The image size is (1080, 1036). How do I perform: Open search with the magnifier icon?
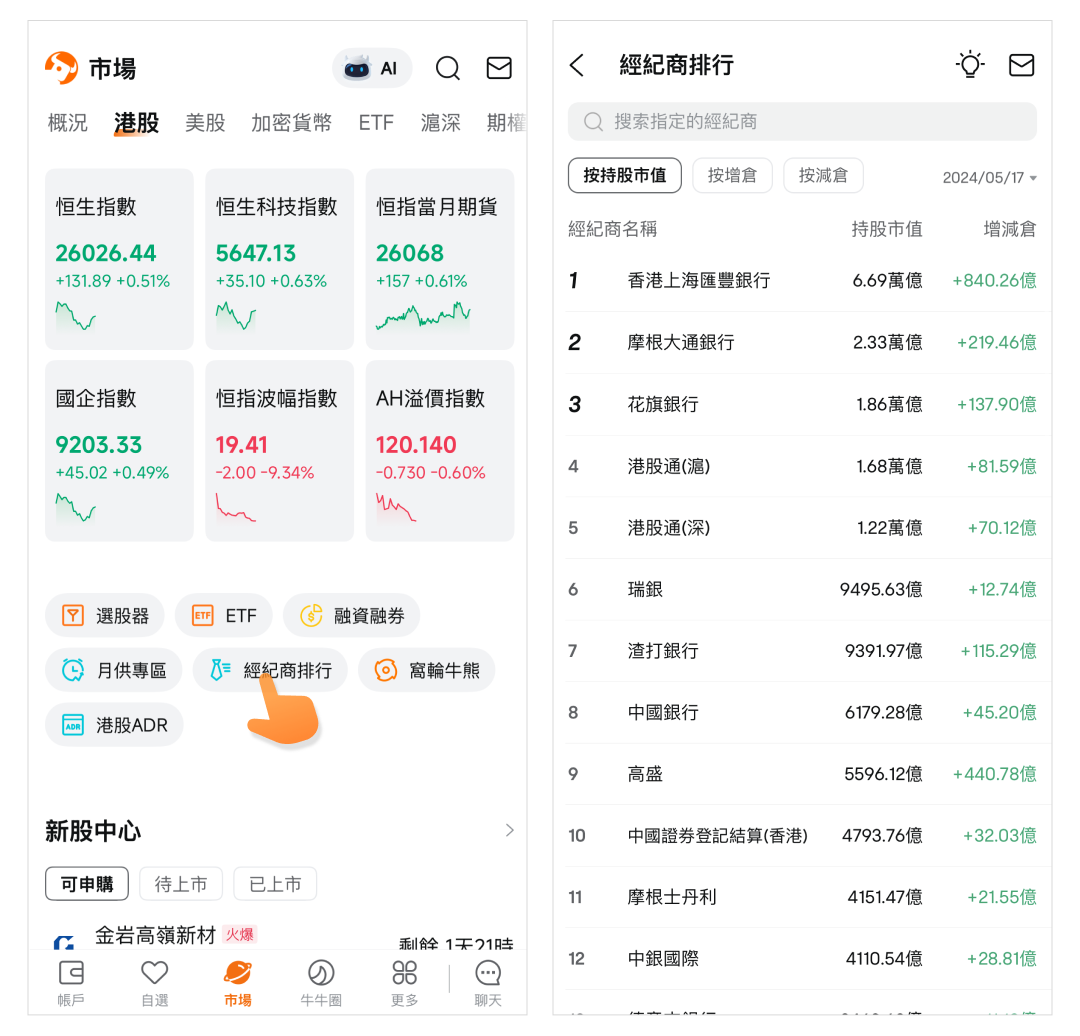(448, 68)
